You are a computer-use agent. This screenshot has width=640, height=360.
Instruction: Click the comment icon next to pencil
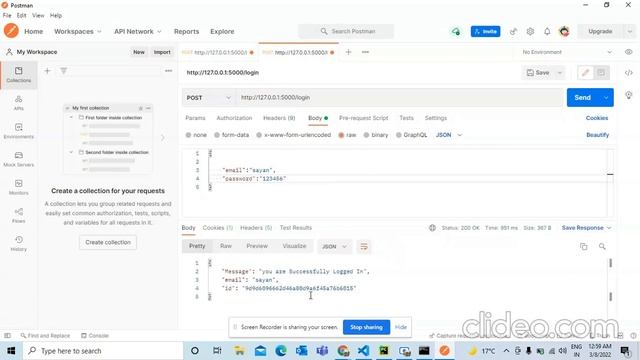pyautogui.click(x=601, y=73)
